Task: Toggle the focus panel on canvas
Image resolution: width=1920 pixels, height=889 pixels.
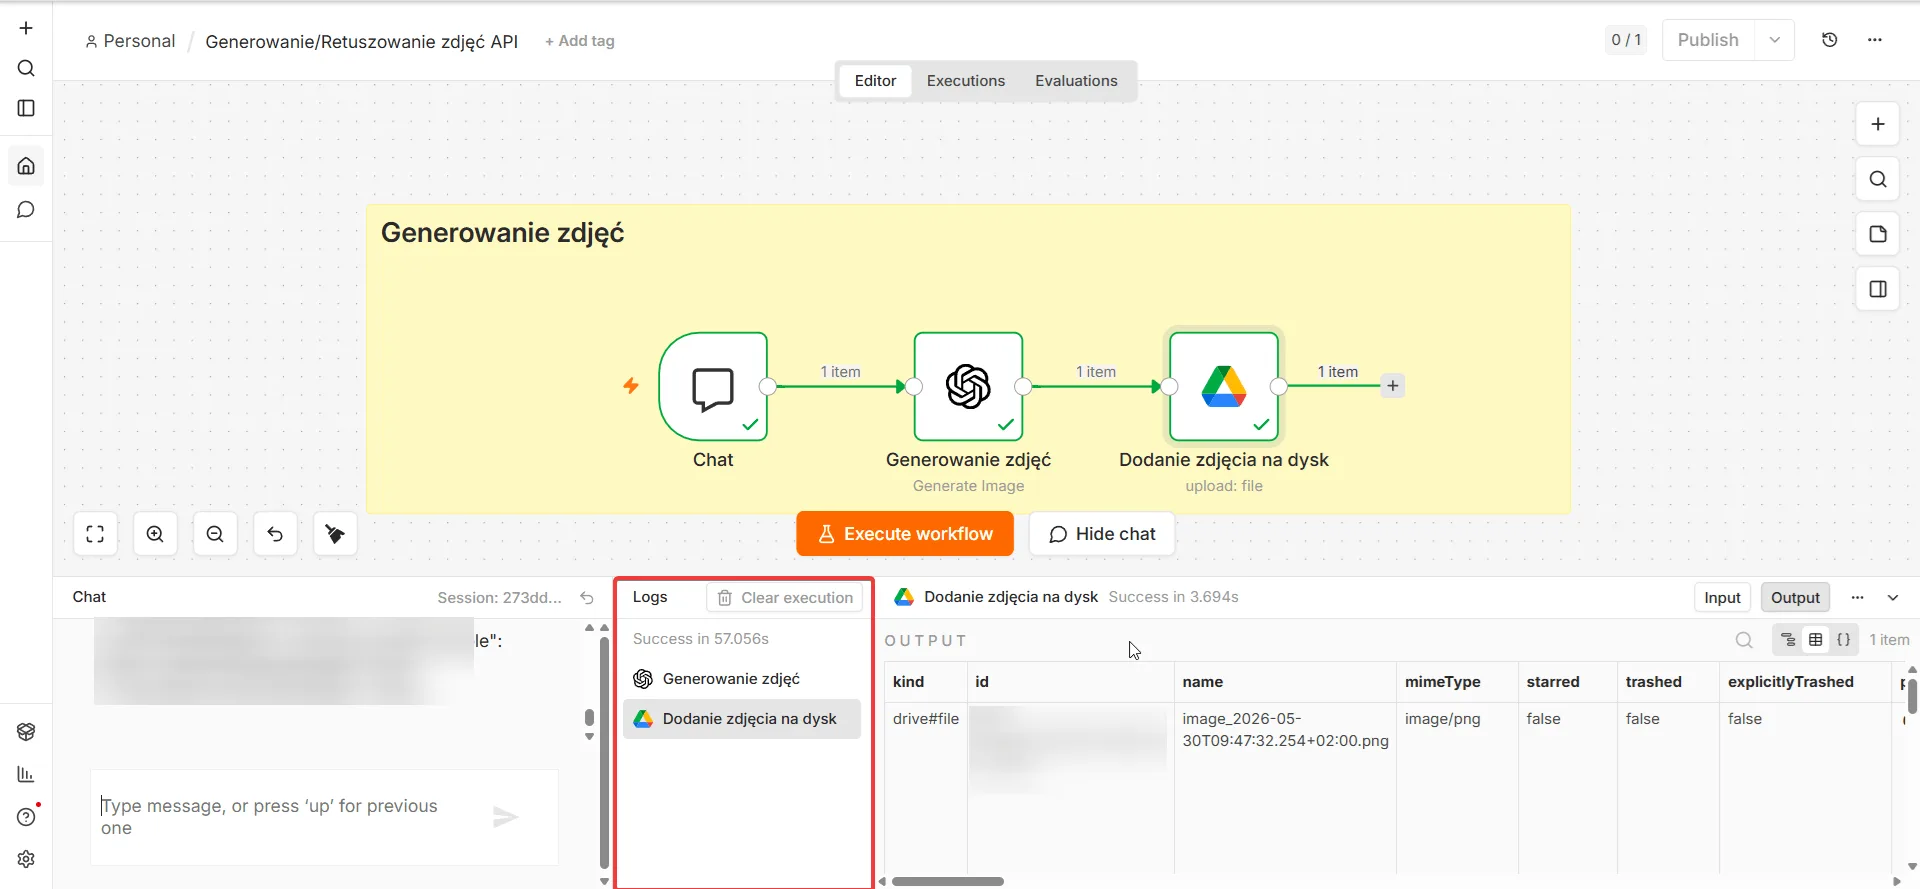Action: 1878,289
